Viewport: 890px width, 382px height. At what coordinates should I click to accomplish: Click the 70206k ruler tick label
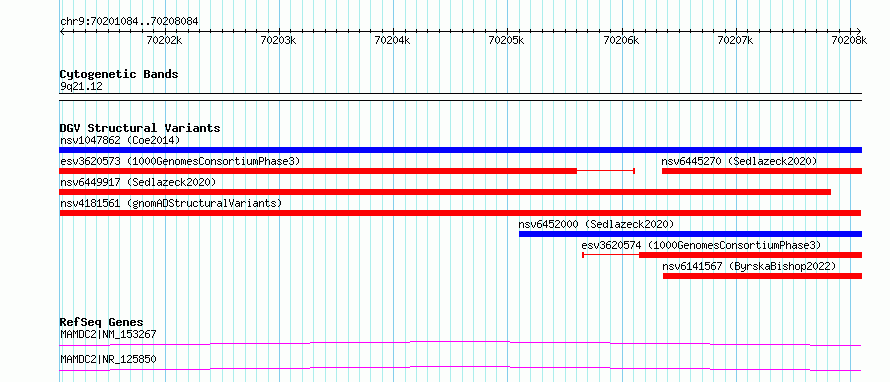point(622,40)
